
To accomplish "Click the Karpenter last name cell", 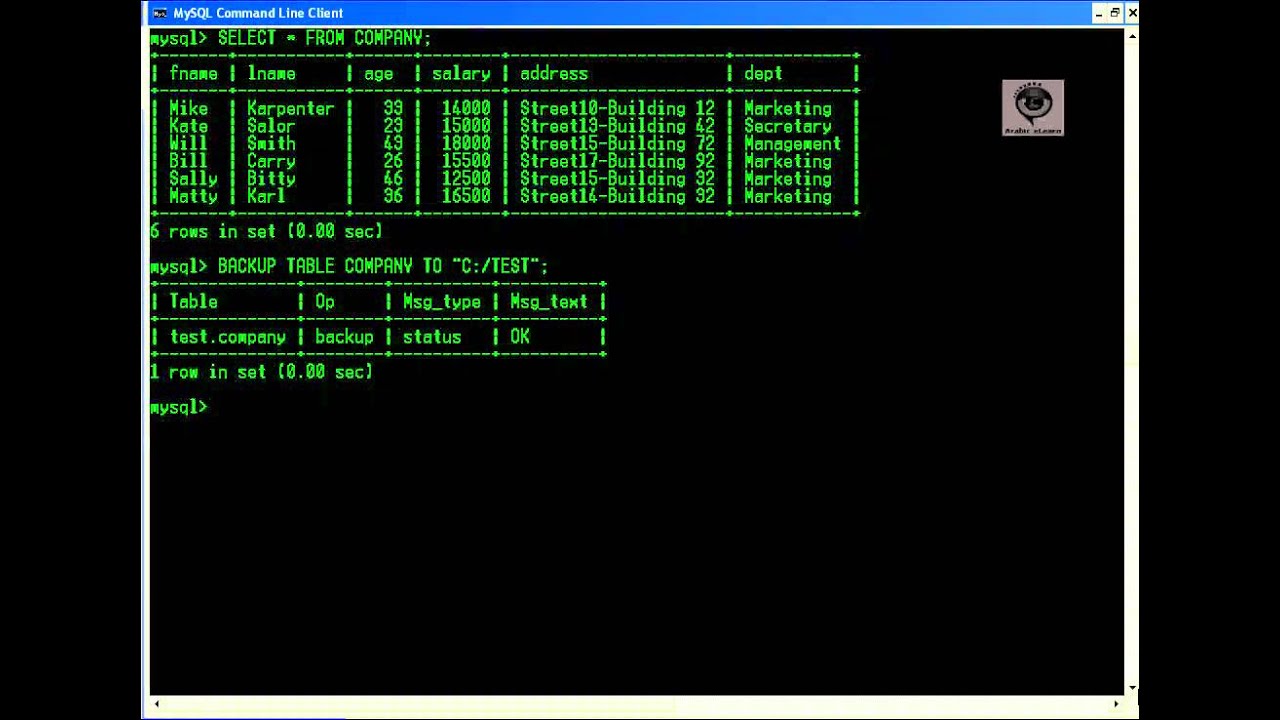I will 290,108.
